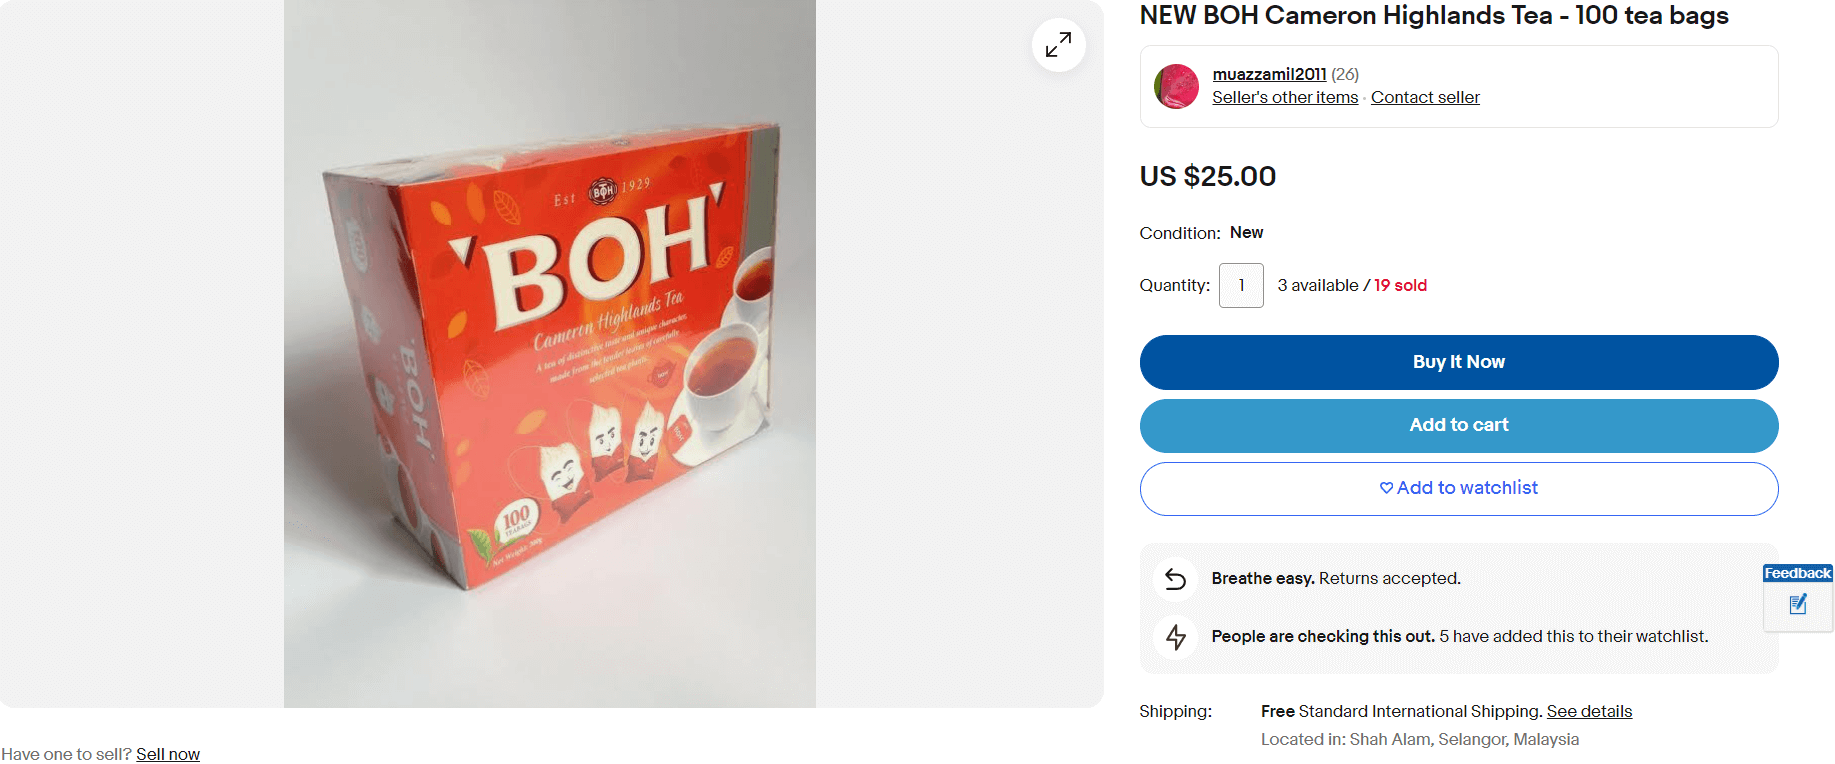
Task: Click the US $25.00 price
Action: [1207, 176]
